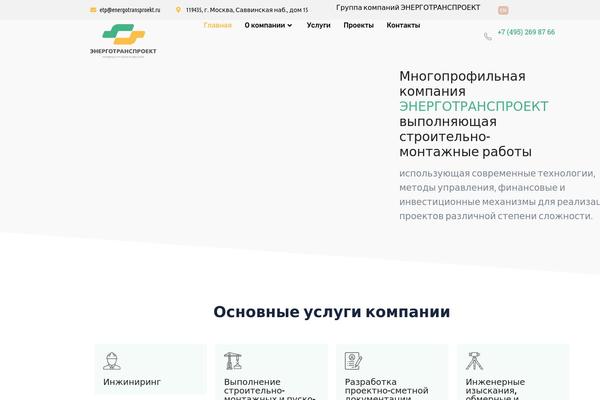Image resolution: width=600 pixels, height=400 pixels.
Task: Click the document with pen icon
Action: 353,361
